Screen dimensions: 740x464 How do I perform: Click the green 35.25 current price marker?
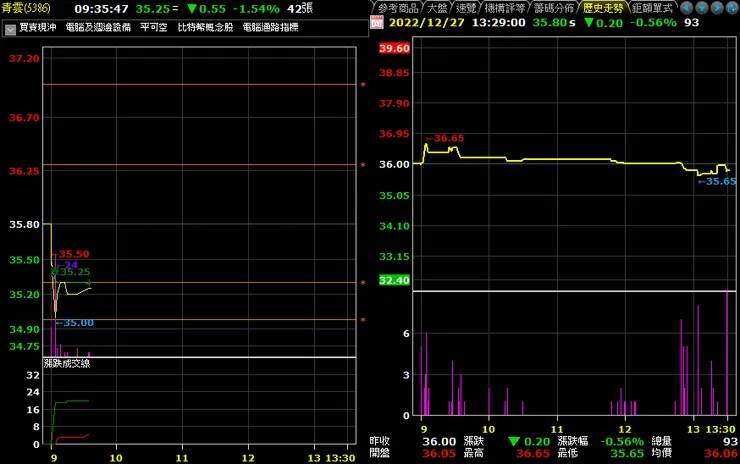(x=74, y=272)
